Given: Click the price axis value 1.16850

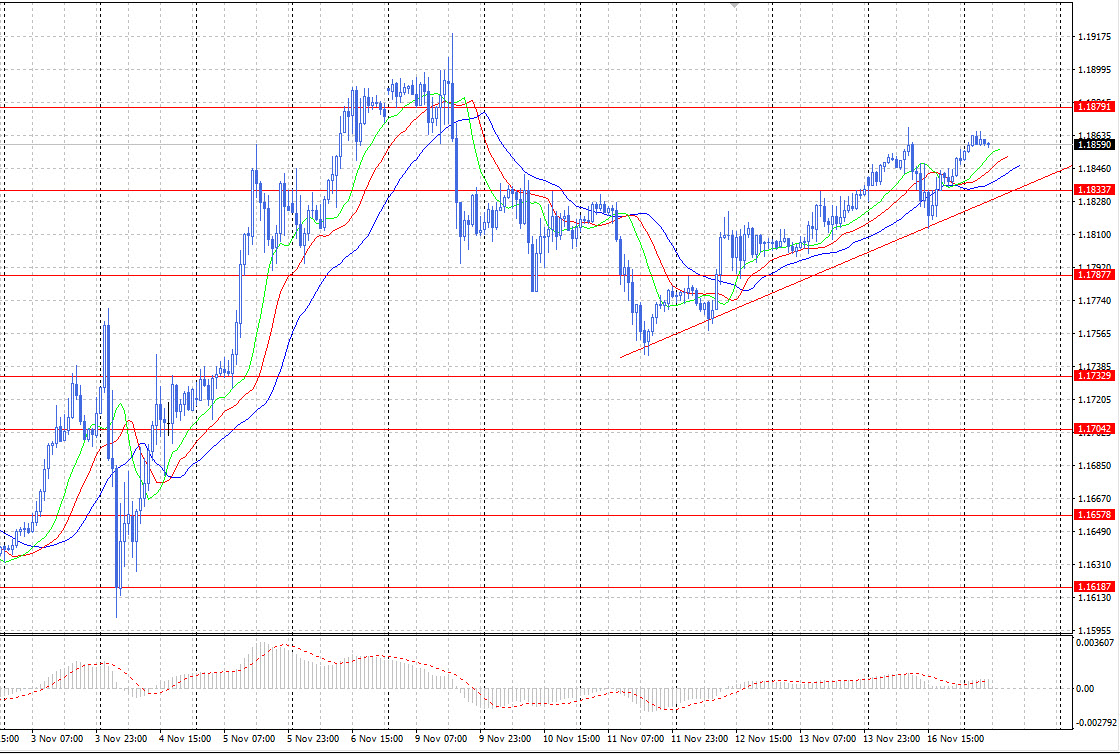Looking at the screenshot, I should (x=1095, y=466).
